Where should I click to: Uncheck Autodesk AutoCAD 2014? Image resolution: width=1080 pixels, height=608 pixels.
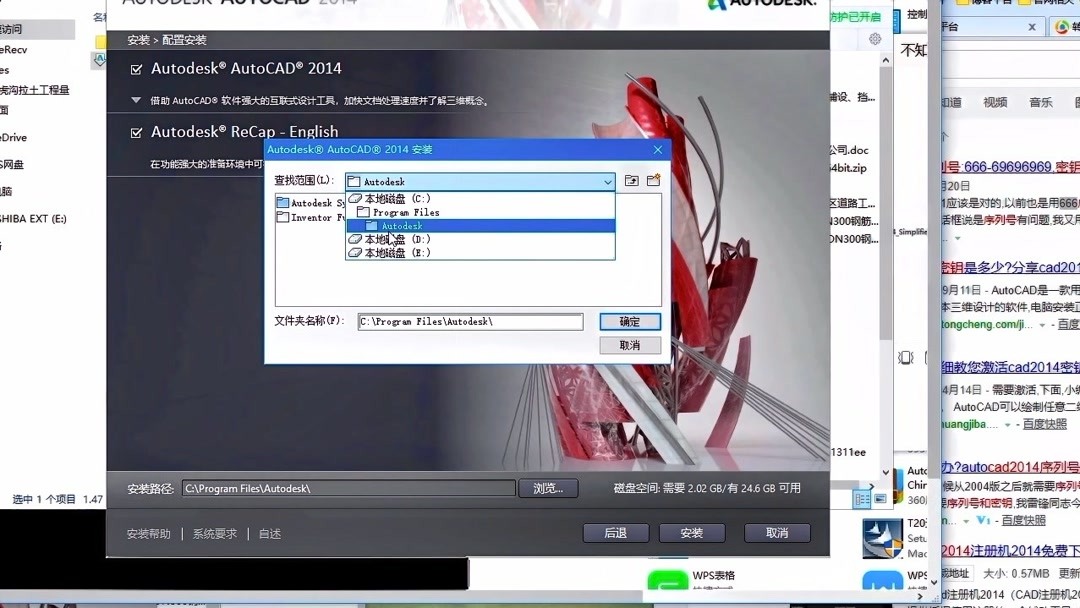point(135,68)
